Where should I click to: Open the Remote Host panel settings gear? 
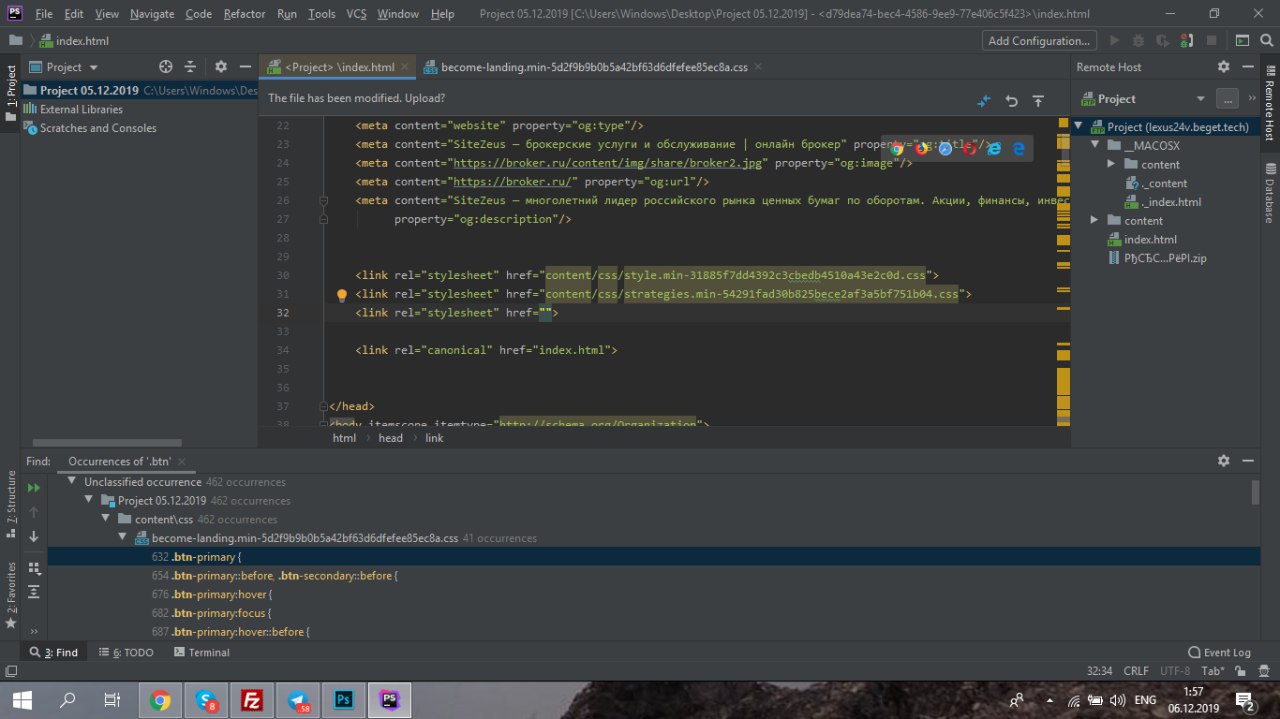(x=1223, y=67)
